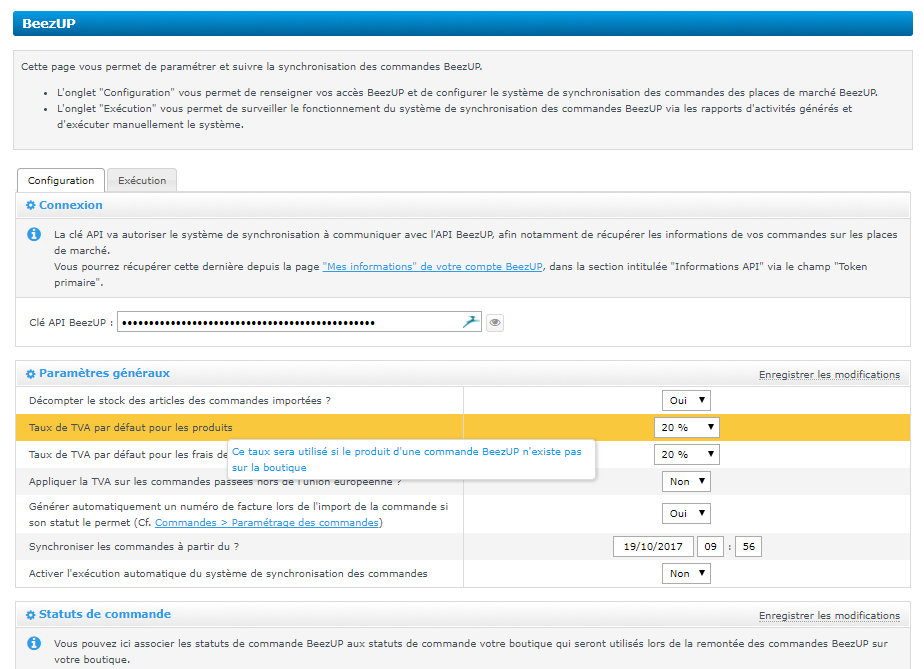Click the info icon in Statuts de commande
924x669 pixels.
click(34, 644)
